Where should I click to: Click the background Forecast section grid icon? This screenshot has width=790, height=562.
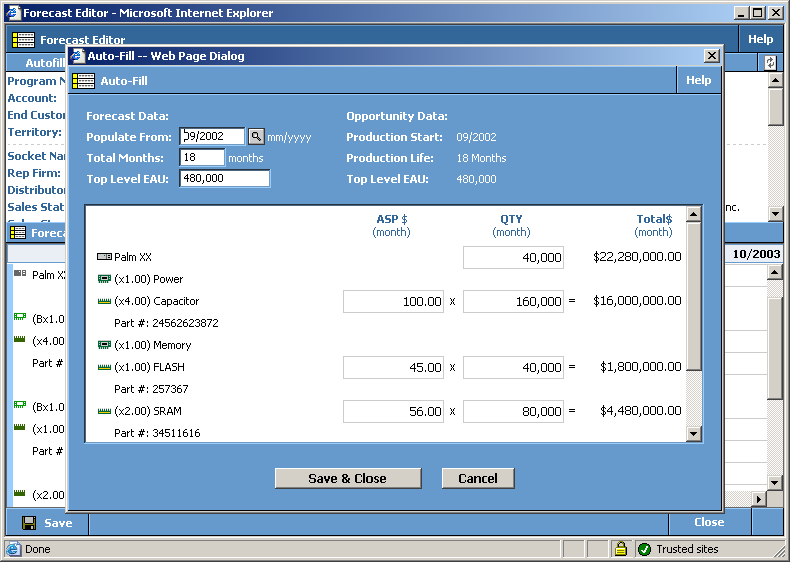click(x=18, y=232)
